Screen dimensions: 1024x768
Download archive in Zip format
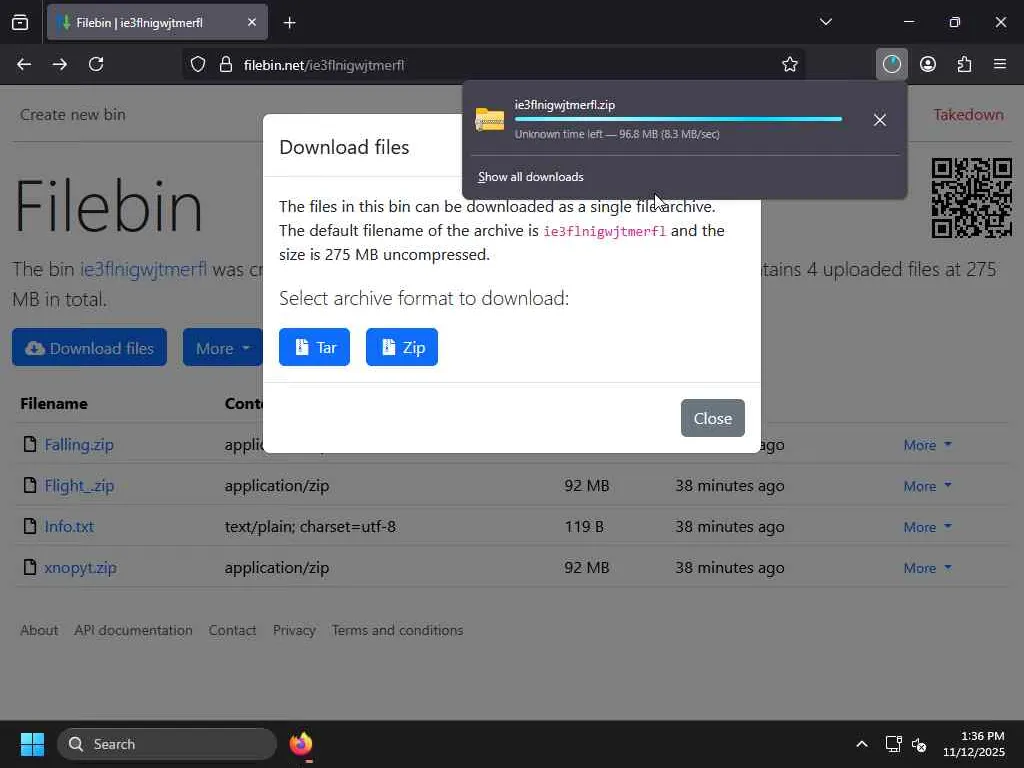[402, 347]
